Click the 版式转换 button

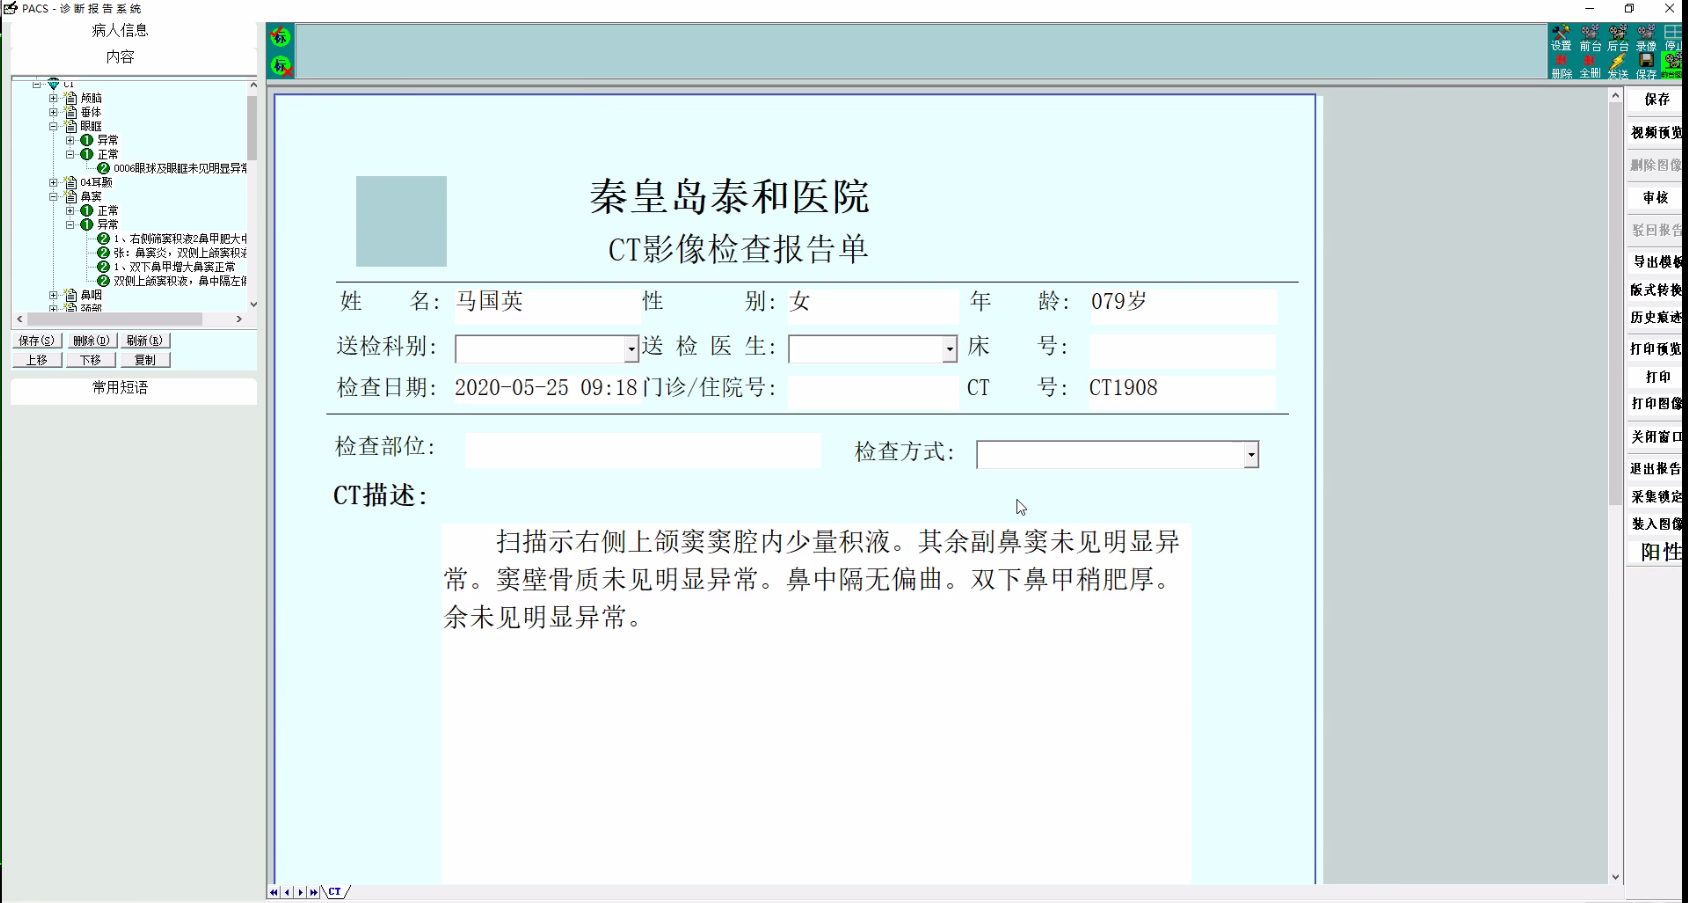1656,290
